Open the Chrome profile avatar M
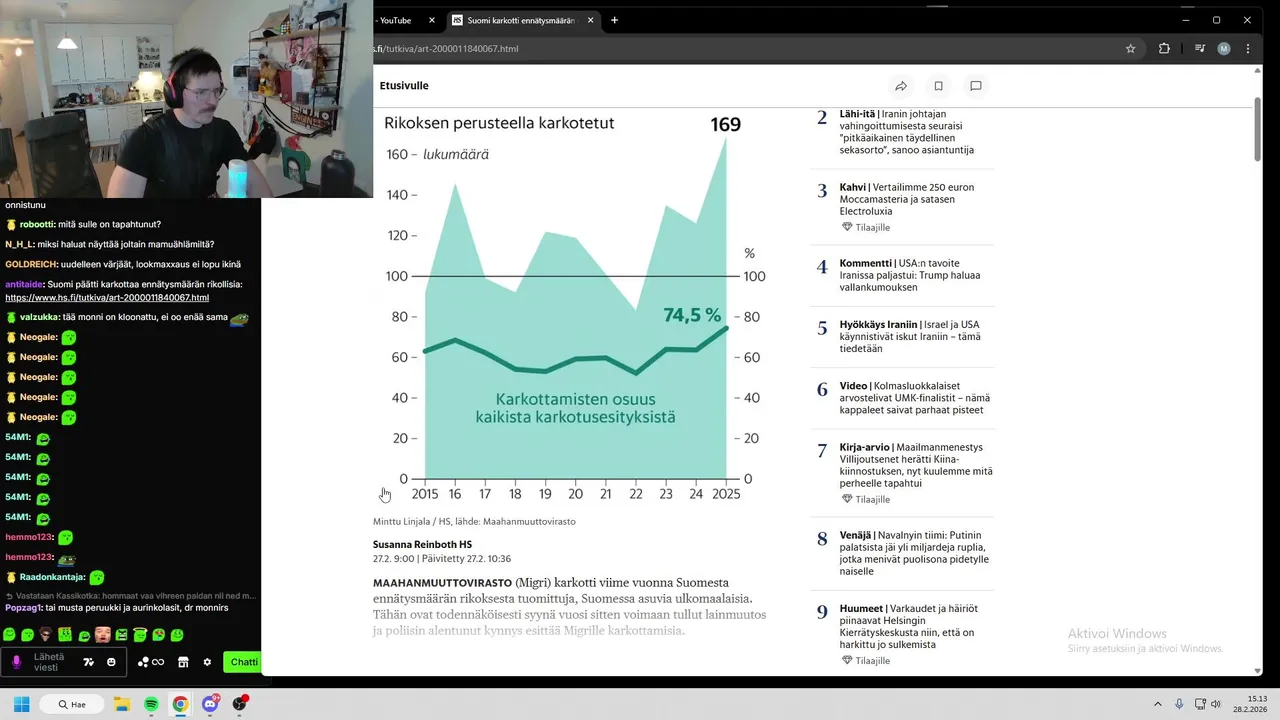 pyautogui.click(x=1224, y=48)
